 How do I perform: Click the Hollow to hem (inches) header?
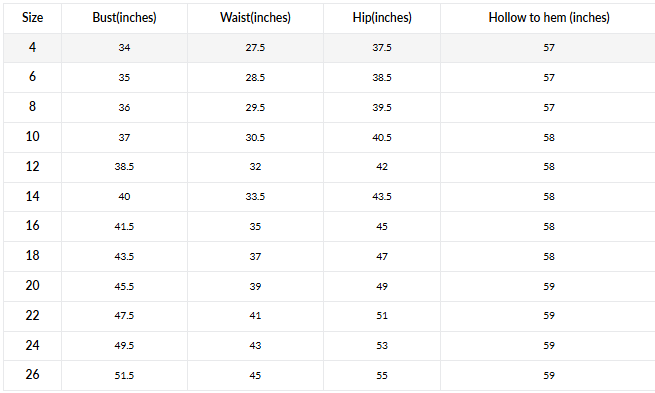(549, 18)
